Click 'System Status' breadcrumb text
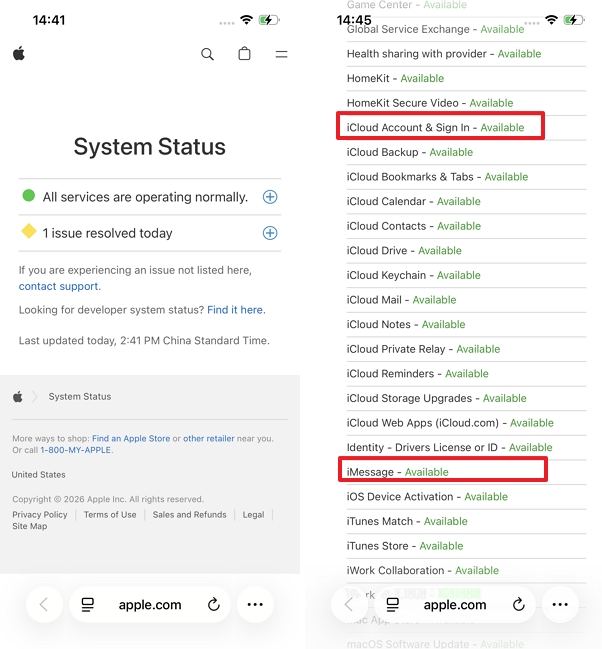Viewport: 602px width, 649px height. (x=80, y=397)
